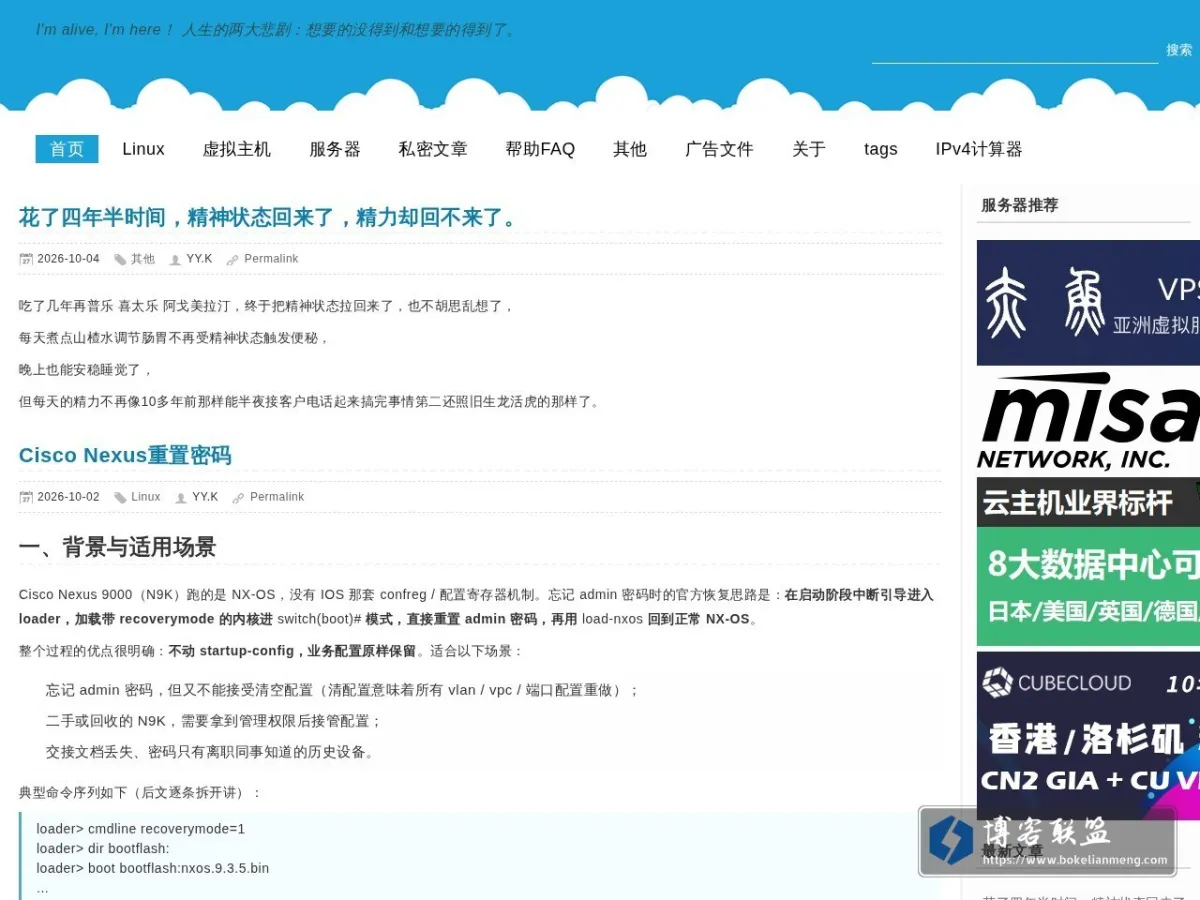Click link icon of Cisco post's Permalink
Screen dimensions: 1200x900
pyautogui.click(x=238, y=498)
